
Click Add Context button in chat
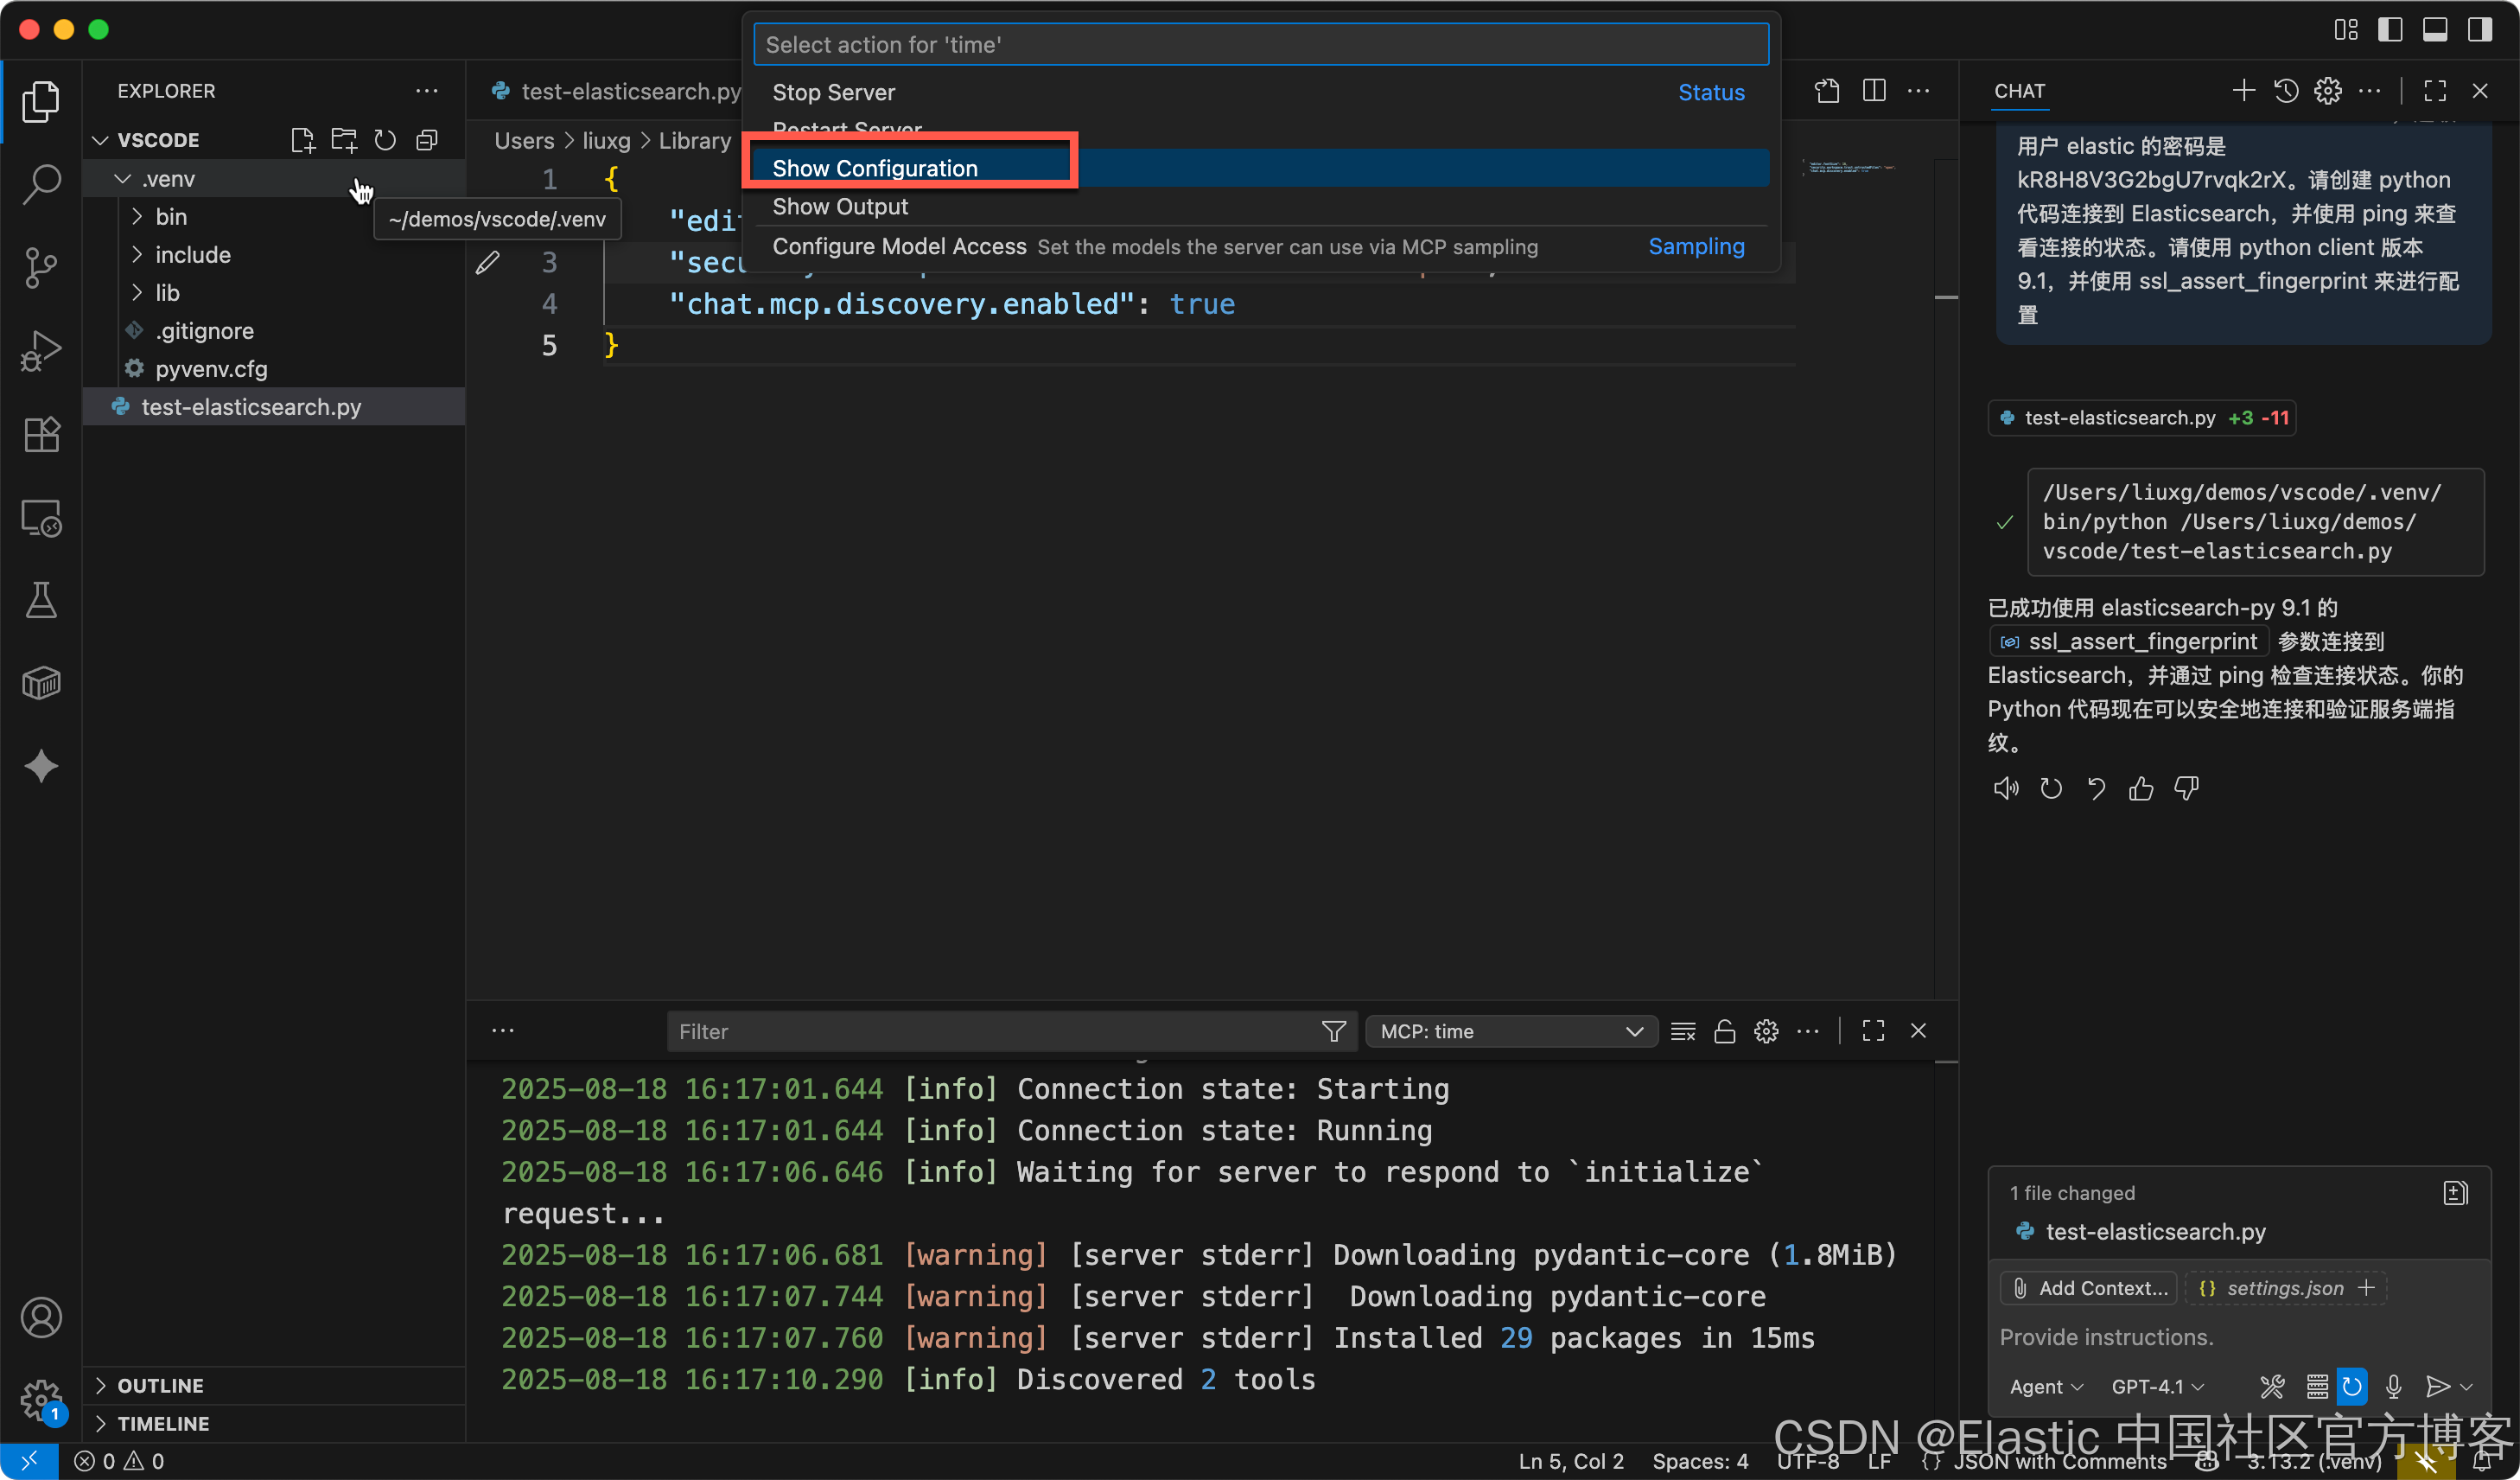point(2089,1288)
